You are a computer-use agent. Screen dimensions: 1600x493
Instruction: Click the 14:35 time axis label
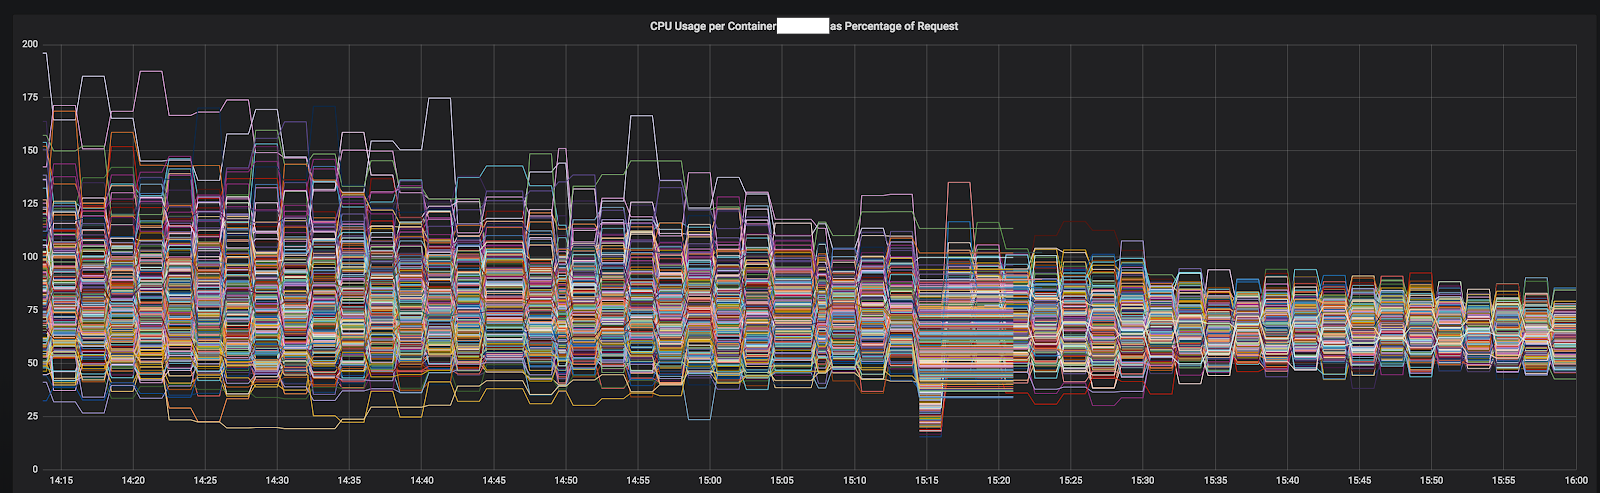[x=349, y=481]
